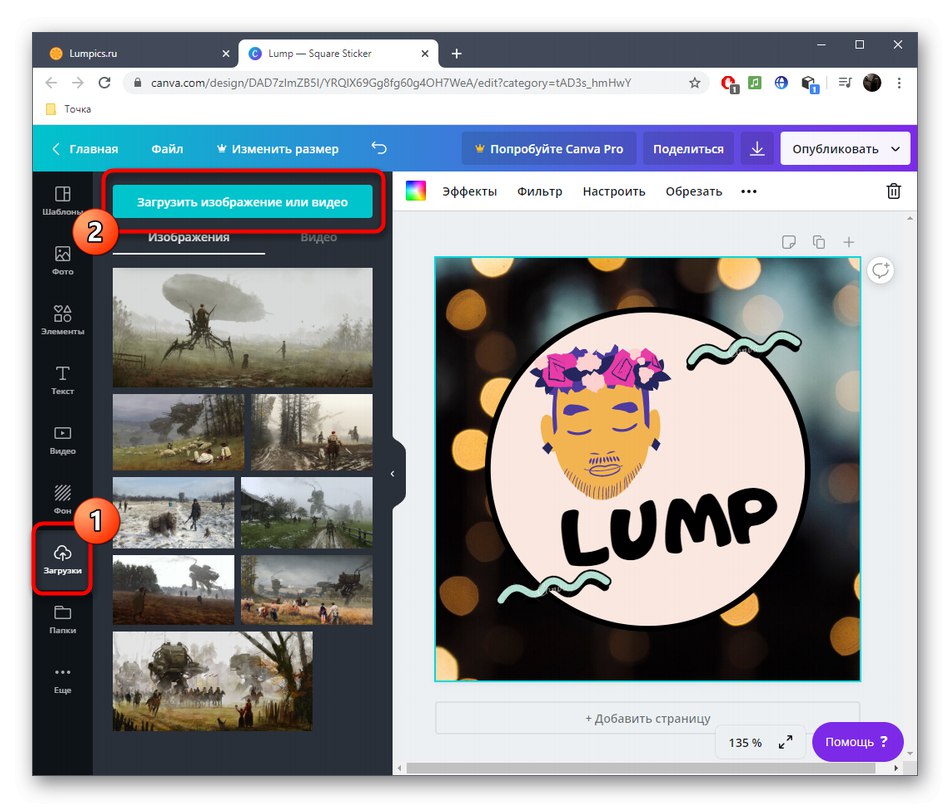
Task: Bookmark this page with star icon
Action: (695, 82)
